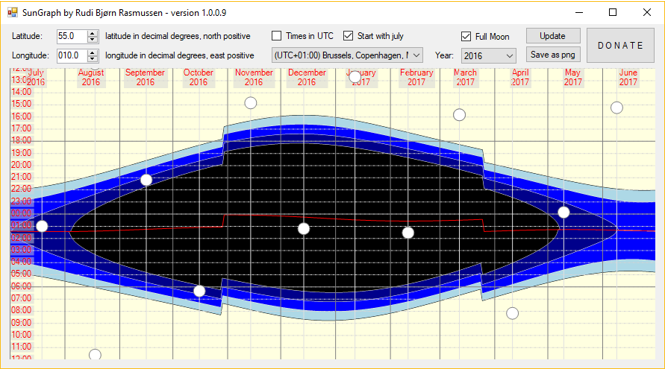Click the Save as png button
The image size is (667, 371).
tap(553, 55)
